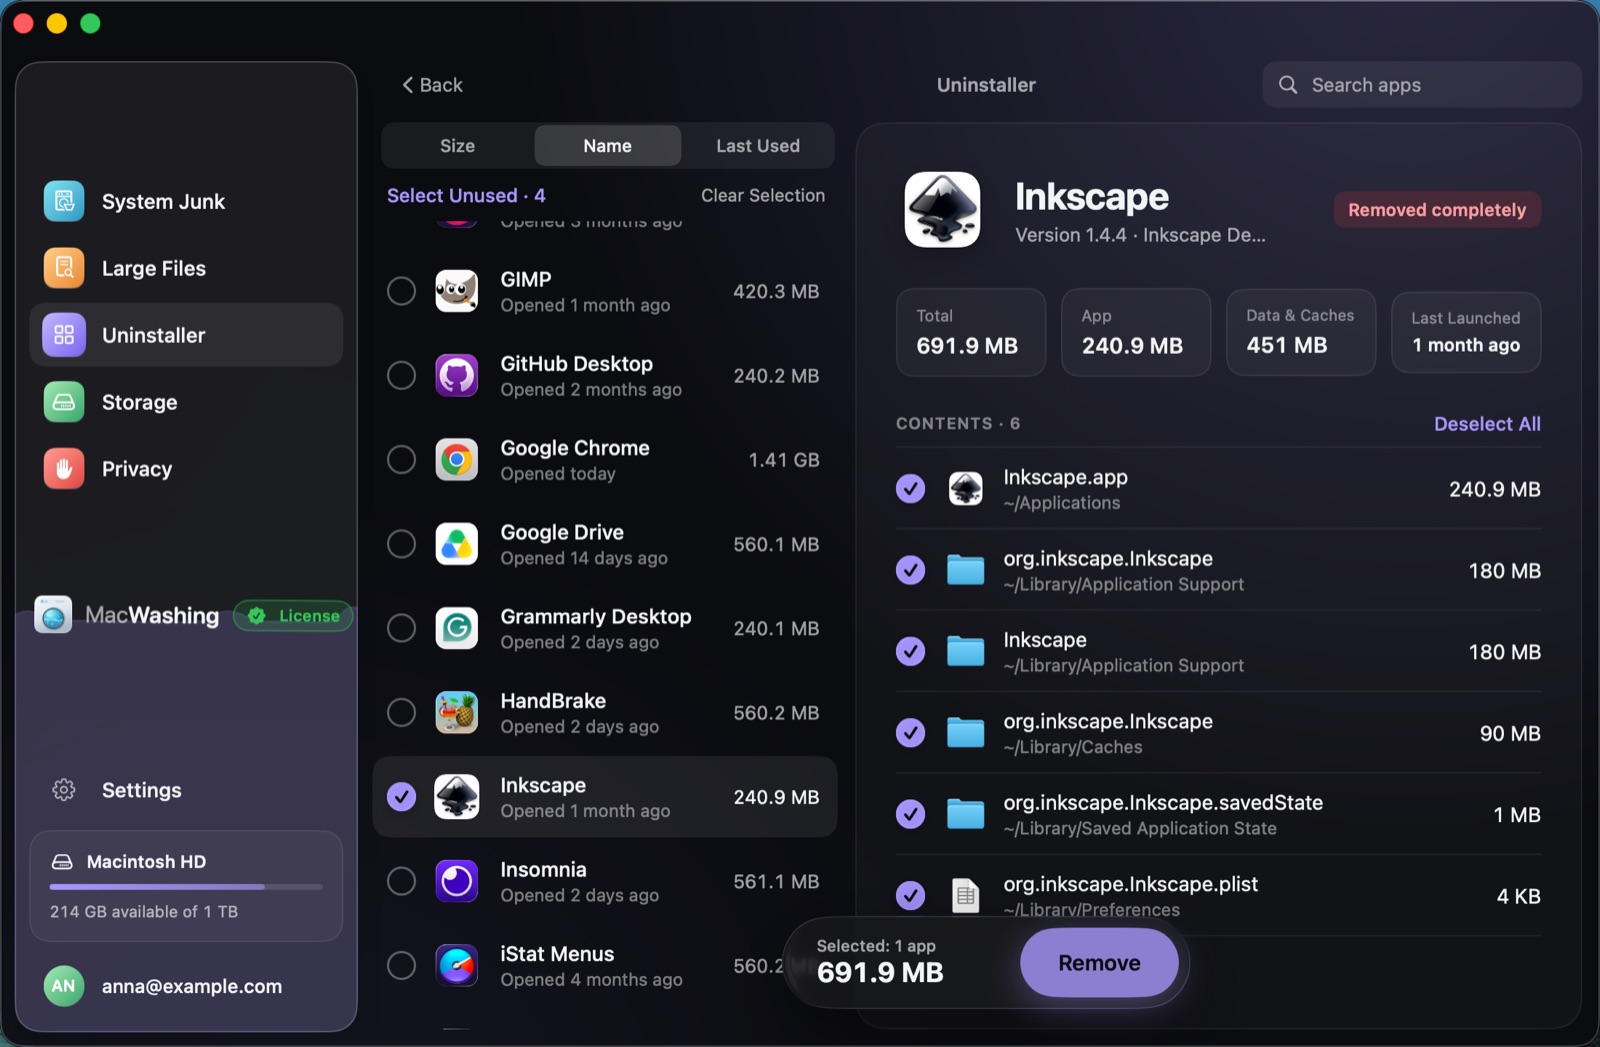The image size is (1600, 1047).
Task: Uncheck the plist preferences item
Action: [910, 896]
